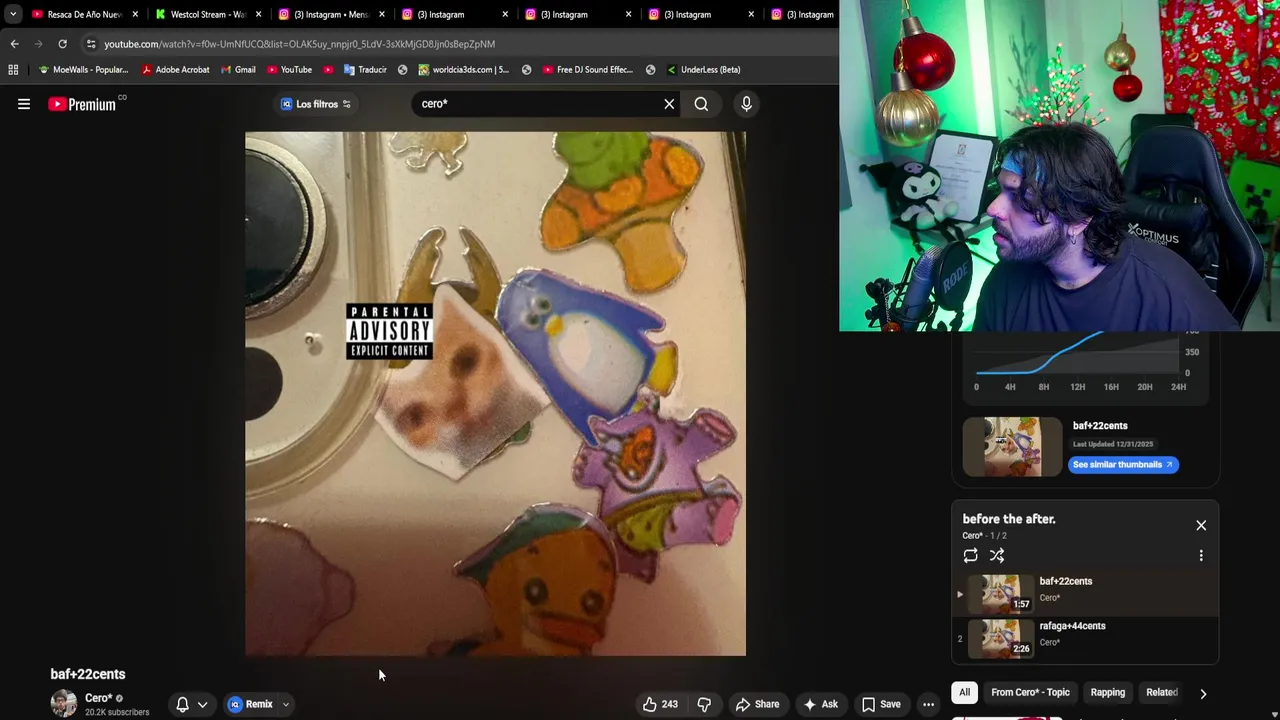Start voice search with the microphone

(x=746, y=104)
